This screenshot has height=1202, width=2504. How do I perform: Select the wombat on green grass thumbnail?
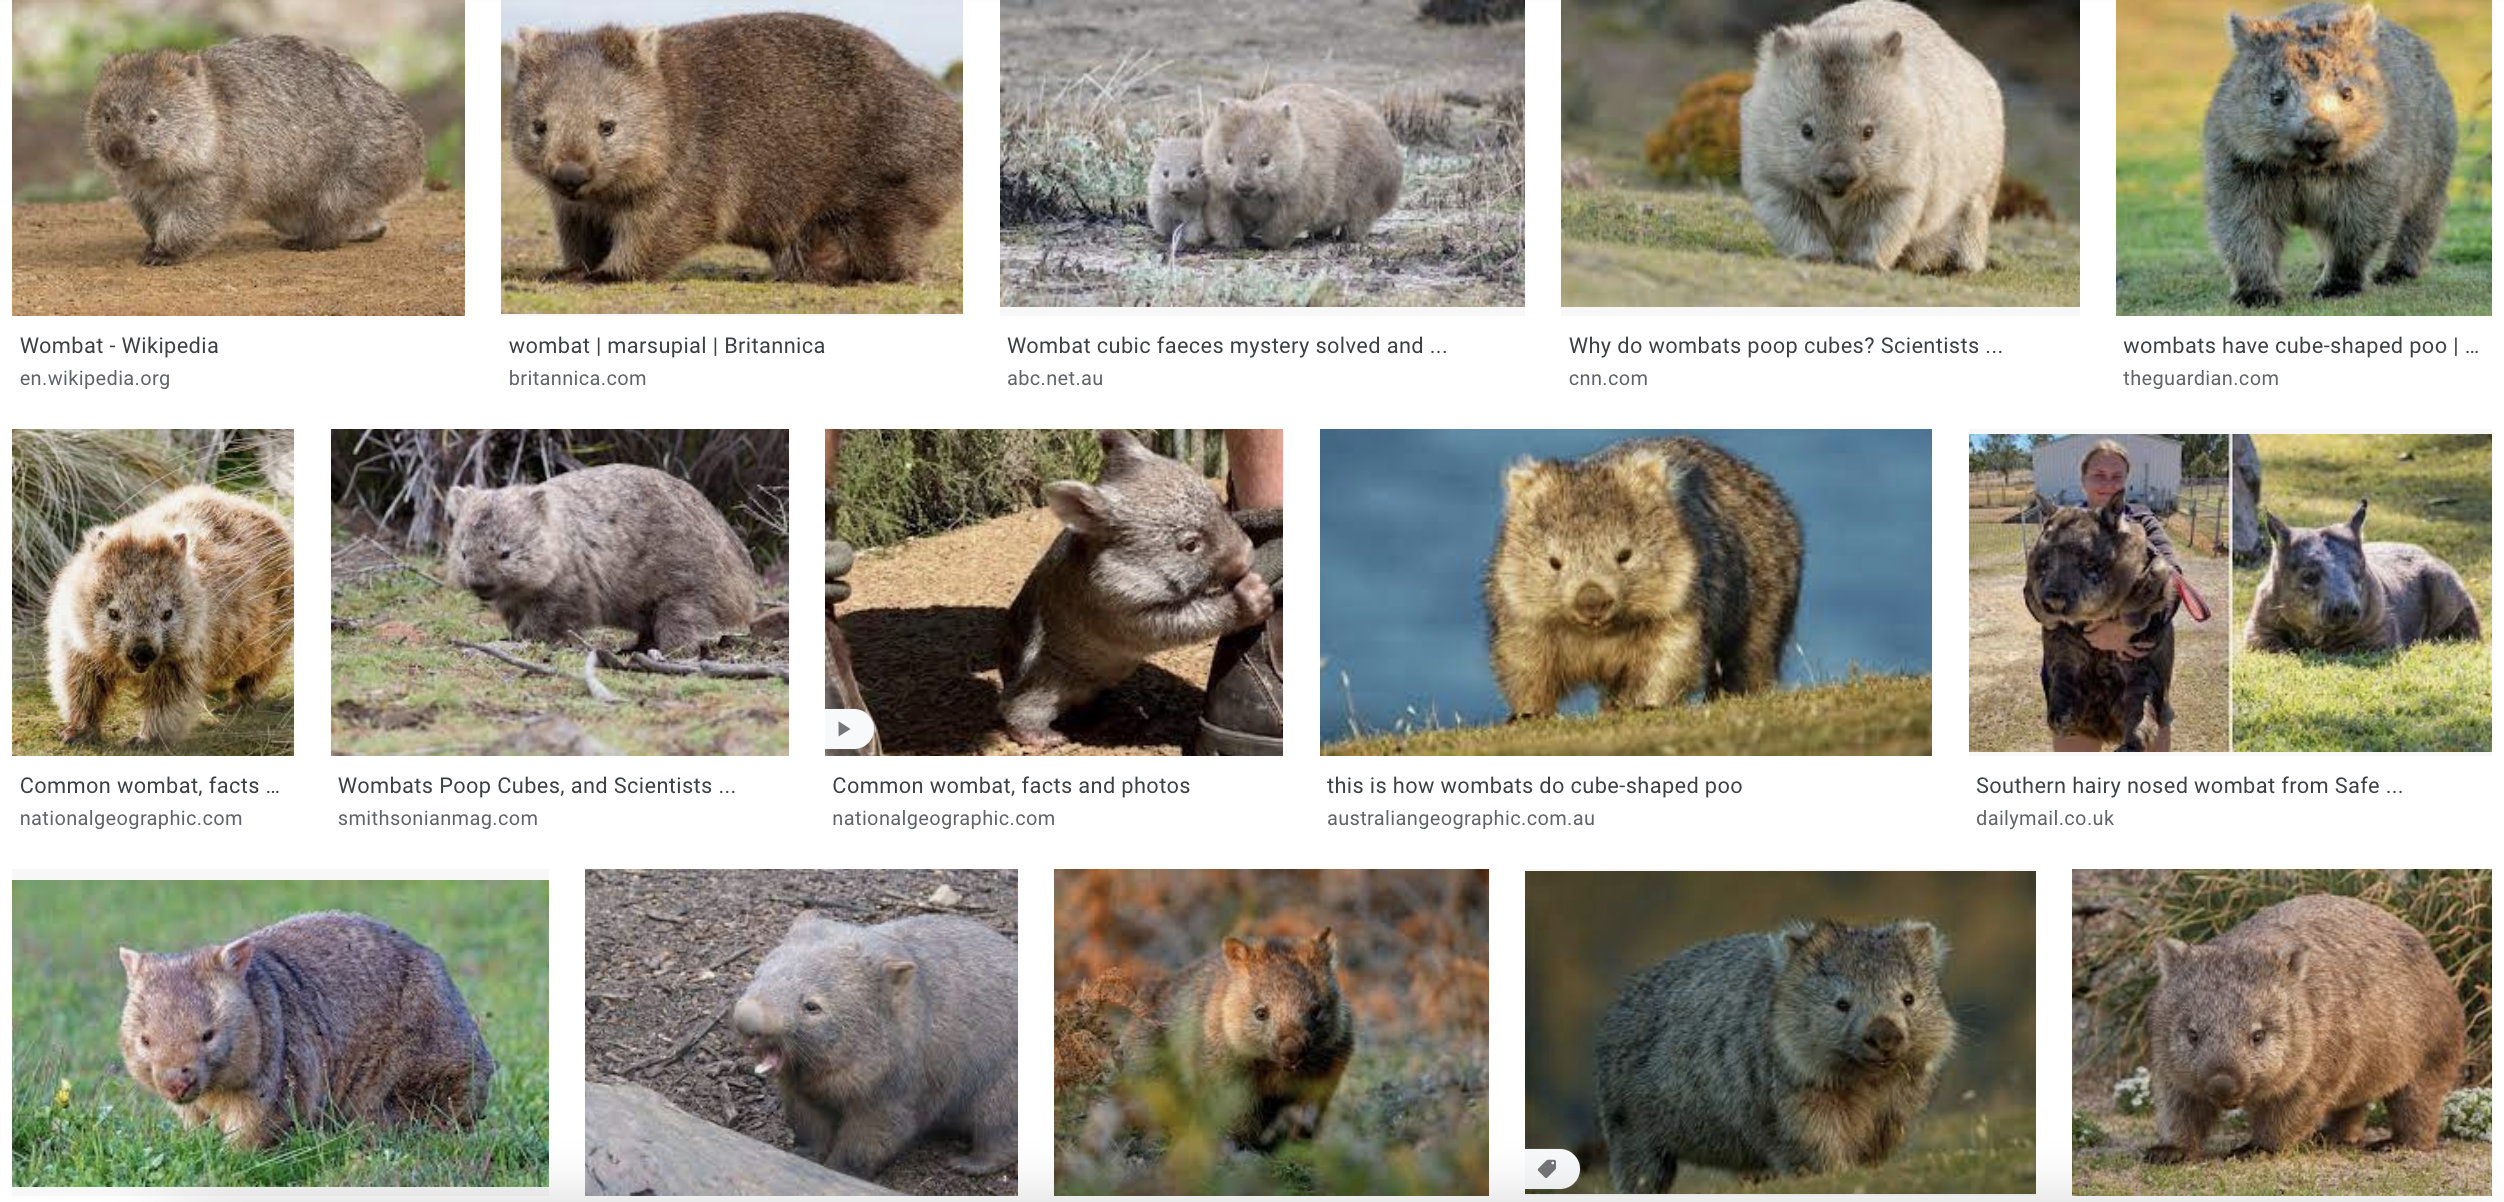pos(280,1033)
